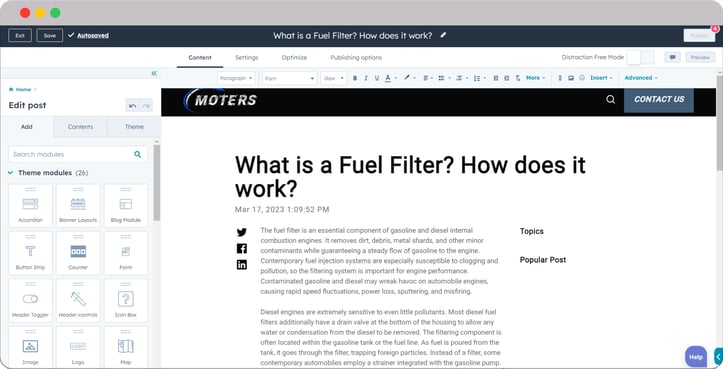Viewport: 723px width, 369px height.
Task: Insert an image from toolbar
Action: [x=571, y=78]
